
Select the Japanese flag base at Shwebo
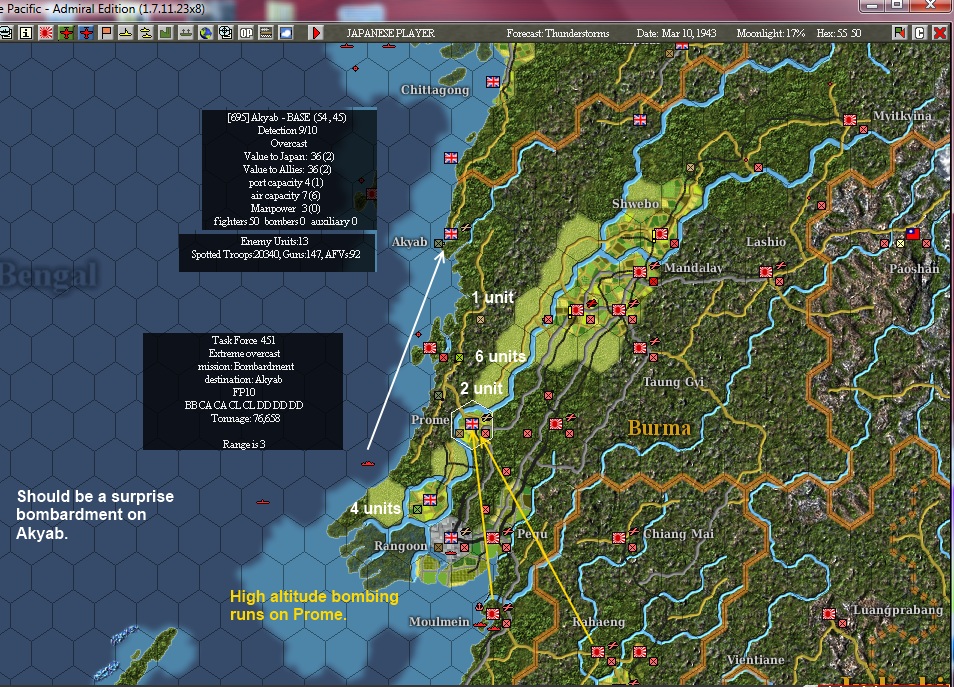pyautogui.click(x=661, y=234)
